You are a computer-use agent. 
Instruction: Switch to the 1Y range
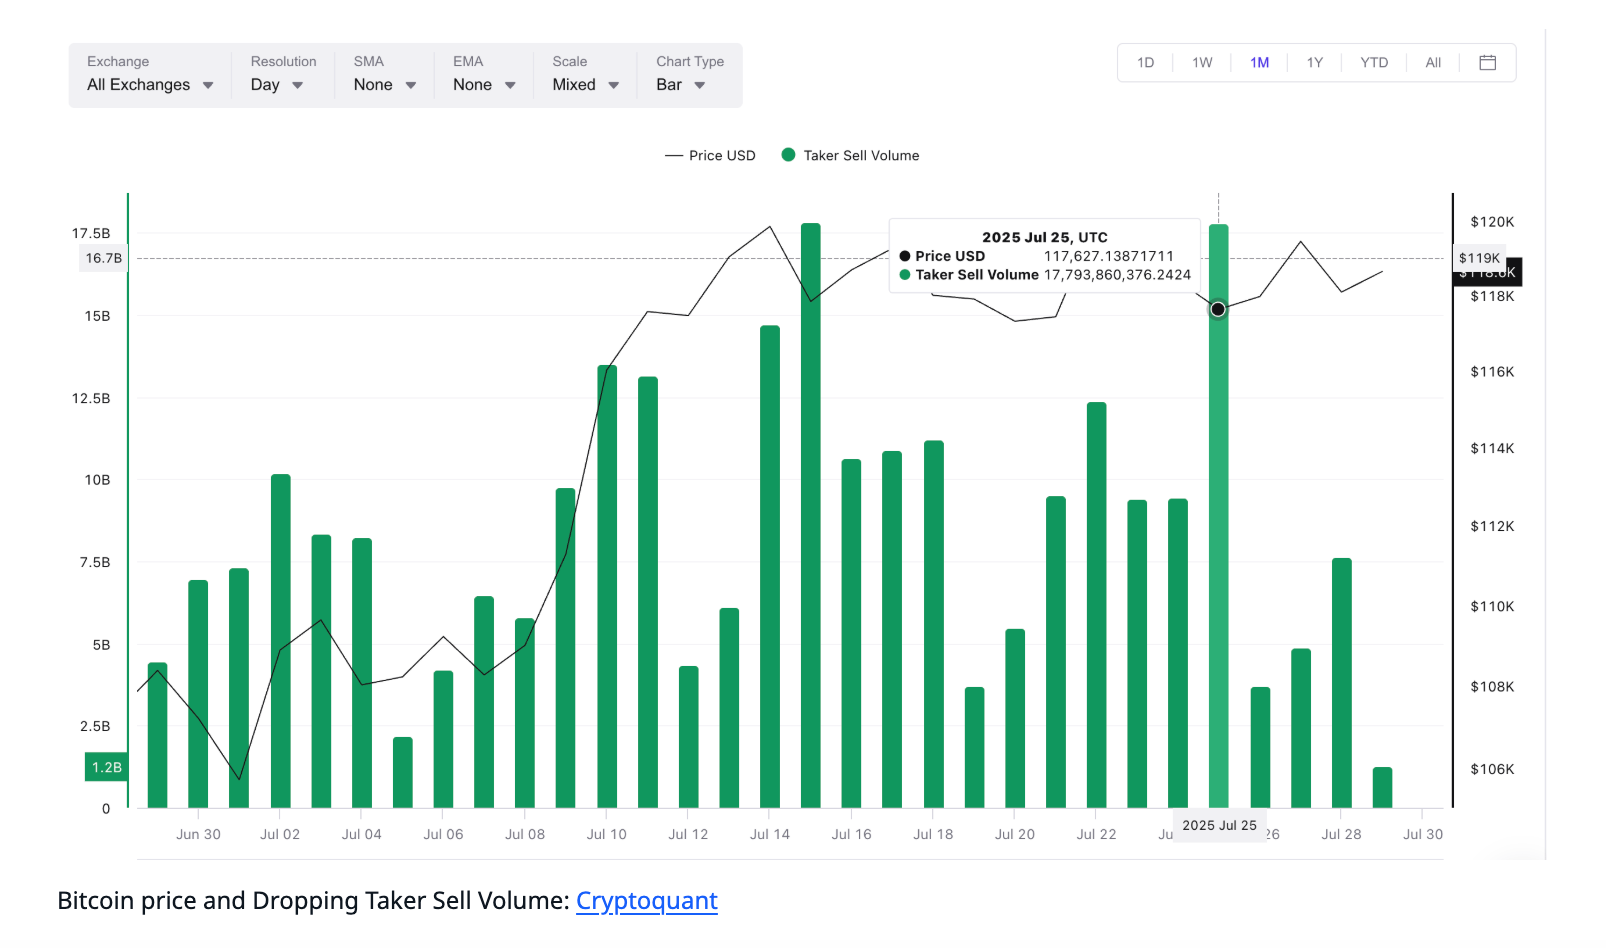1314,63
